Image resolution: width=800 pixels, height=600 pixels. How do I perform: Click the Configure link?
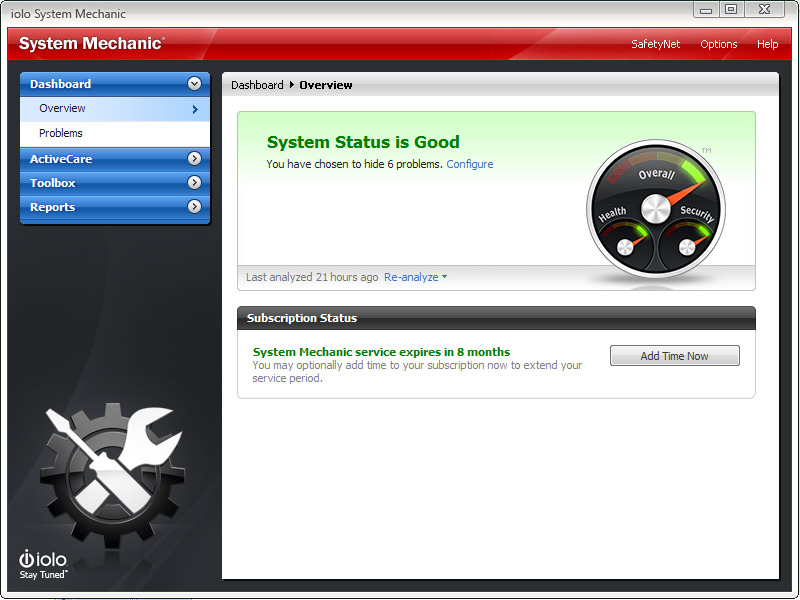(x=470, y=164)
